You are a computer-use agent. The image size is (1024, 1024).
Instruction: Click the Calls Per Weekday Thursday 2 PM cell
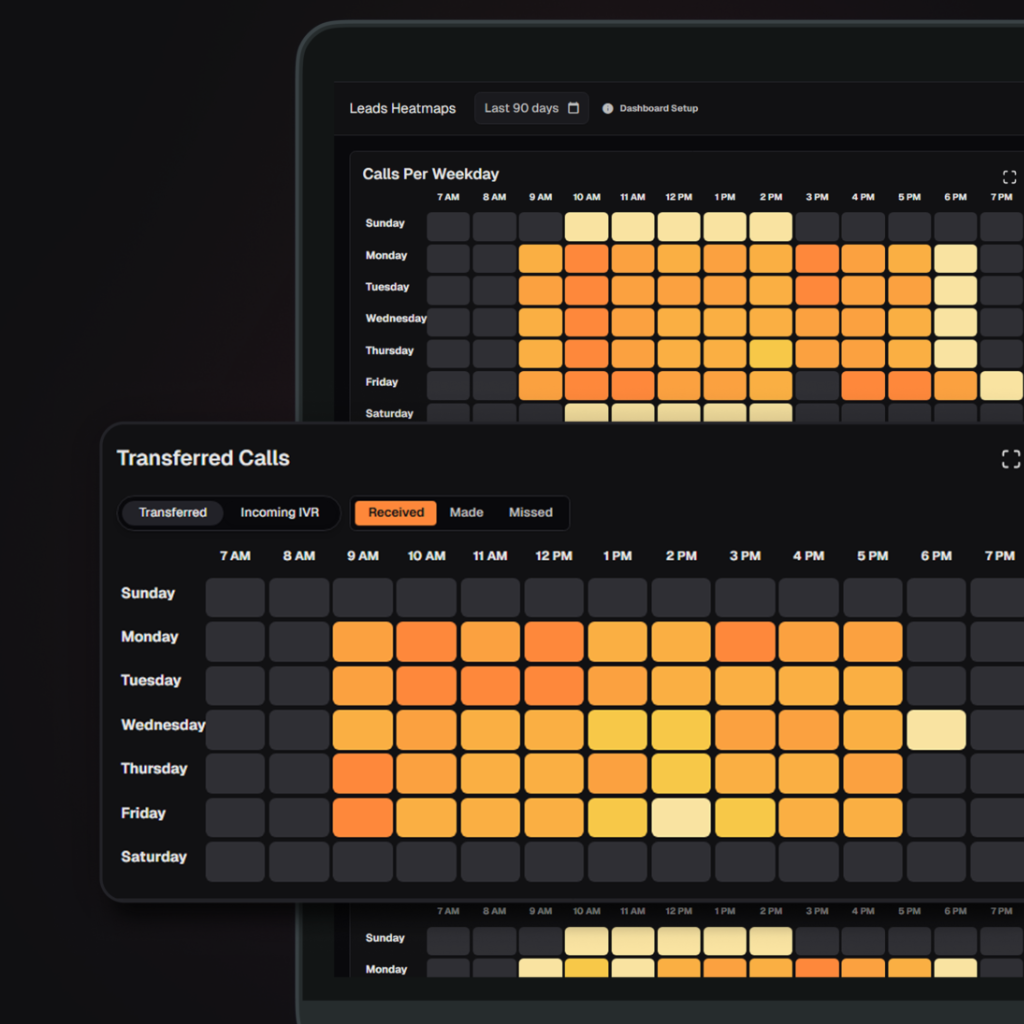[x=771, y=353]
